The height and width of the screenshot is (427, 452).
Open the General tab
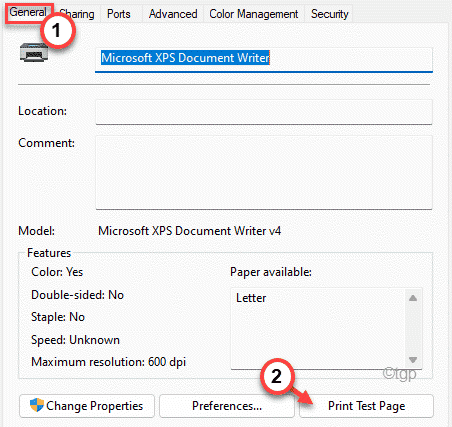click(x=28, y=13)
